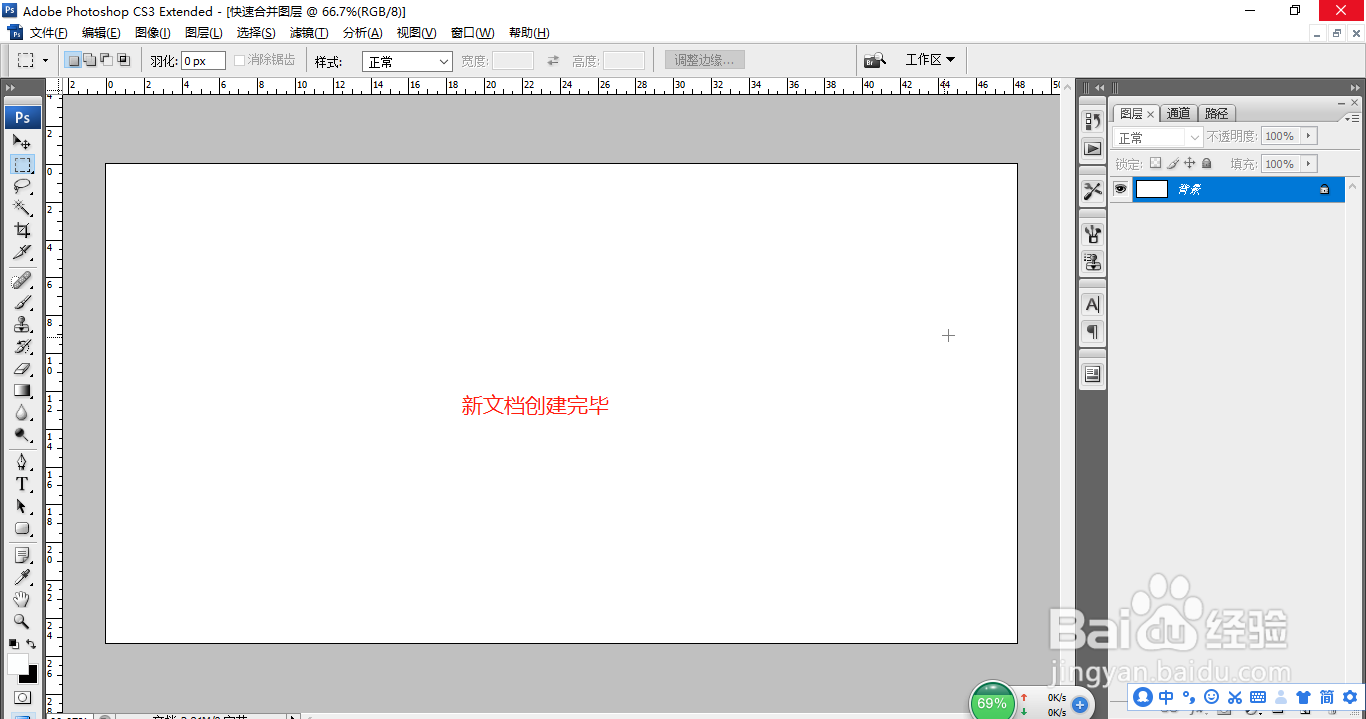Reset to default foreground/background colors

14,644
